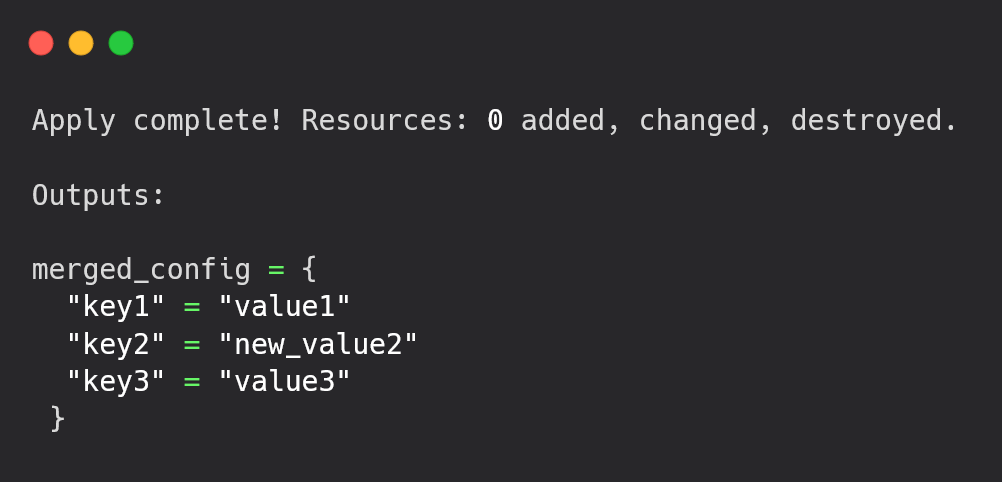Select the "key1" map key
This screenshot has height=482, width=1002.
116,307
